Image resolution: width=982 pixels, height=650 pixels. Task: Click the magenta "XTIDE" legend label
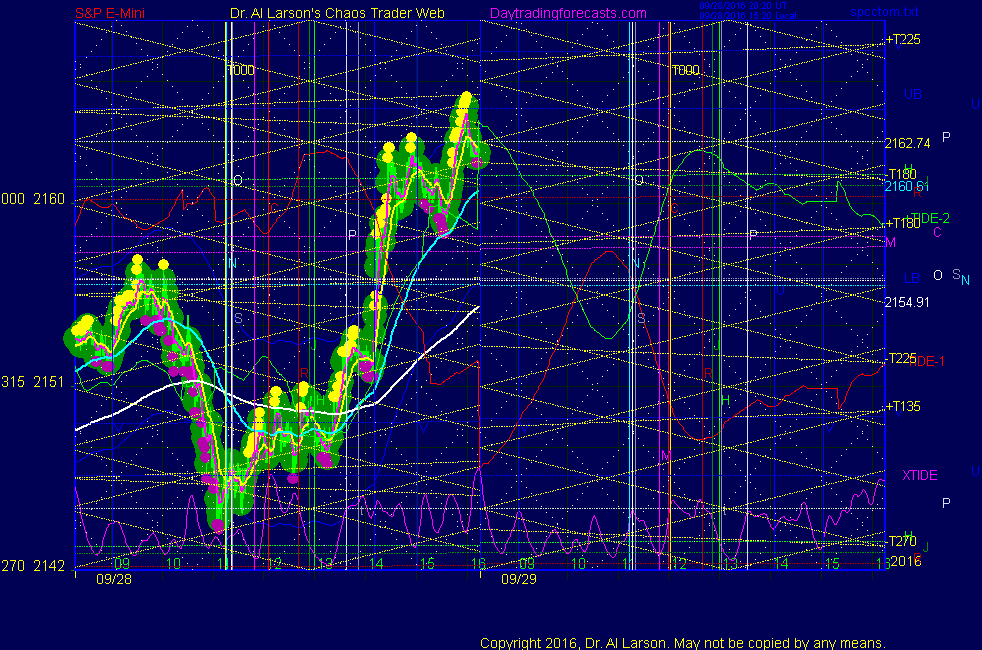pyautogui.click(x=919, y=475)
